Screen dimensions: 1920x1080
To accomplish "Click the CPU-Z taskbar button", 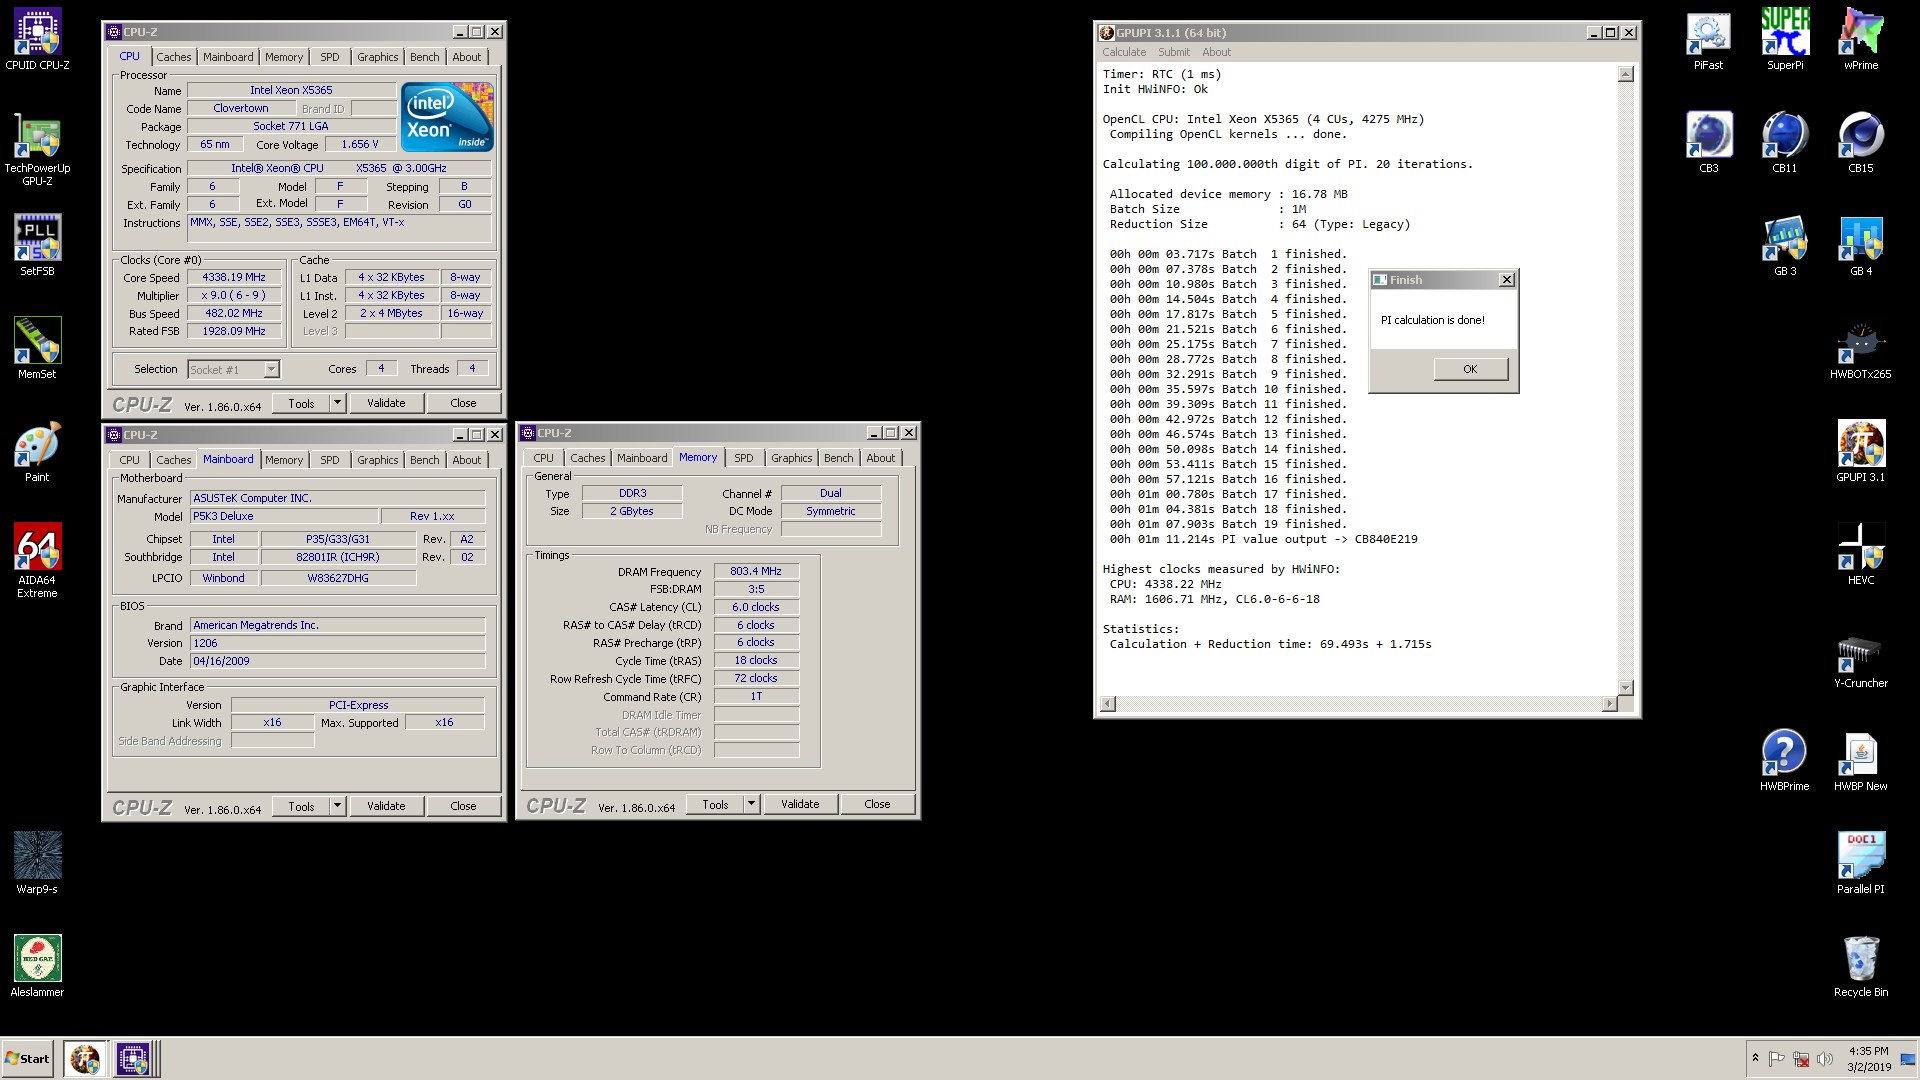I will 133,1059.
